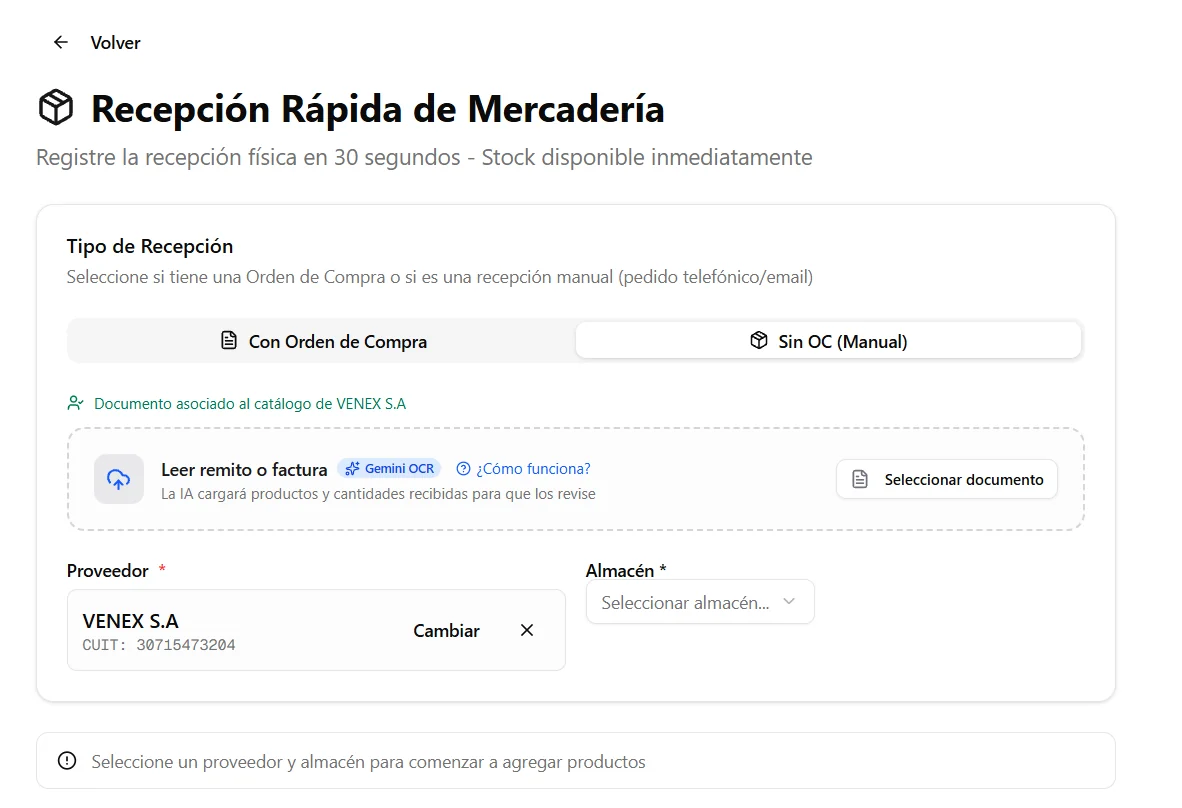Viewport: 1182px width, 808px height.
Task: Click the Proveedor field label
Action: [x=108, y=571]
